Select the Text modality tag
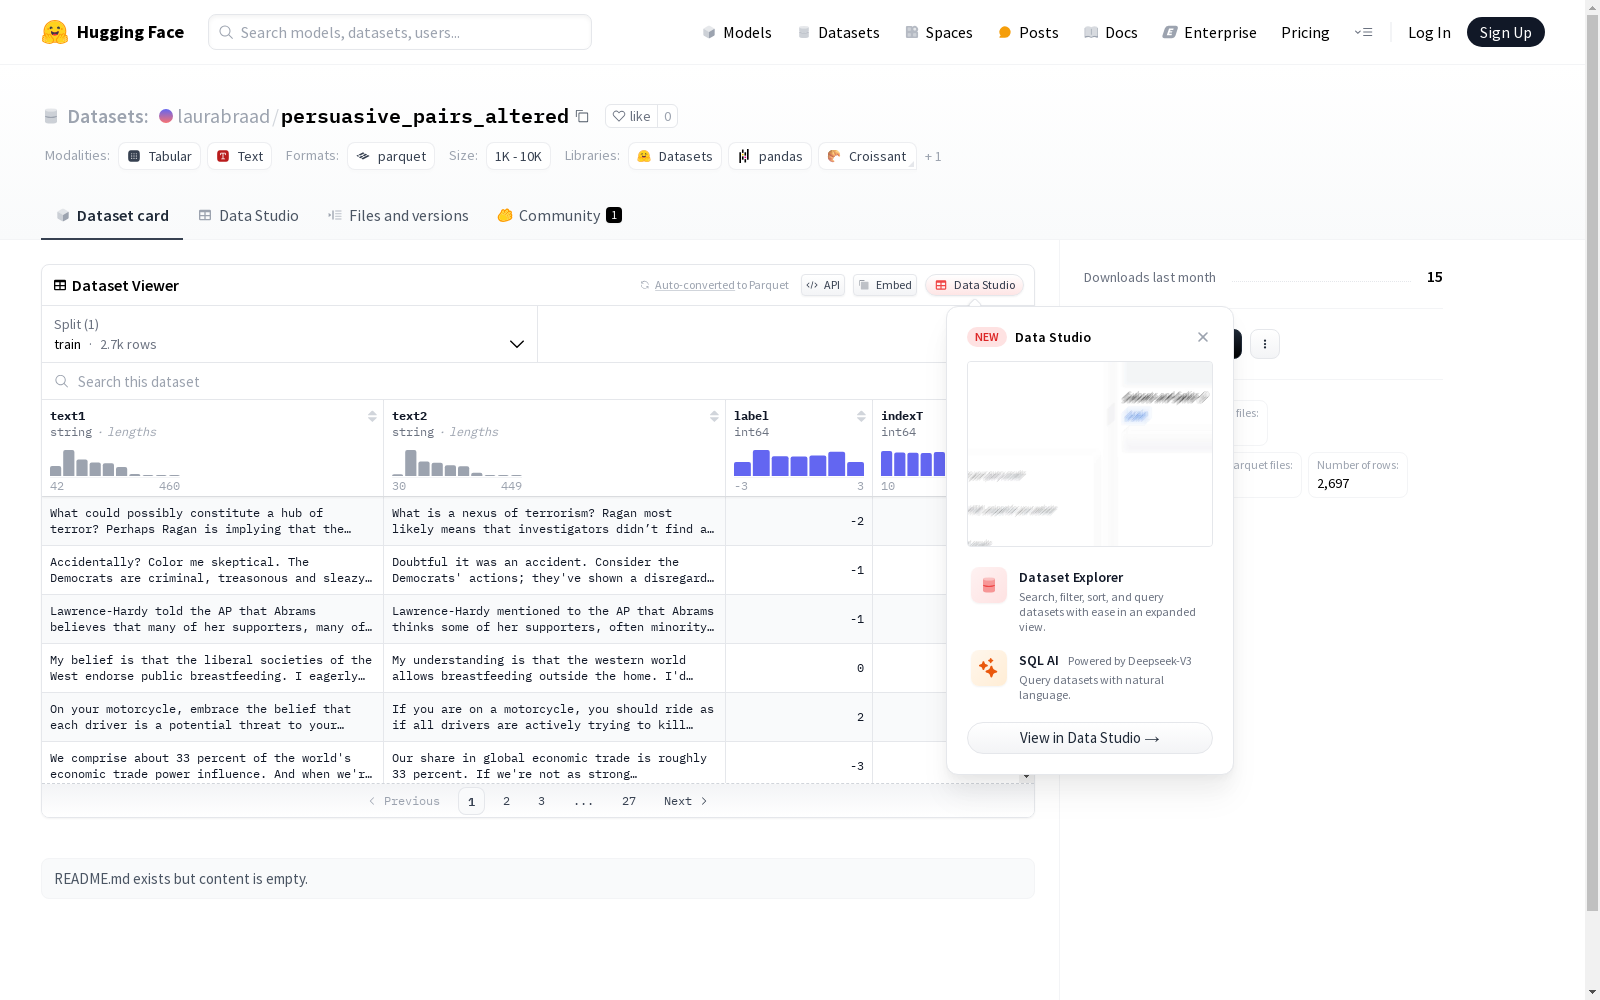Image resolution: width=1600 pixels, height=1000 pixels. [240, 156]
